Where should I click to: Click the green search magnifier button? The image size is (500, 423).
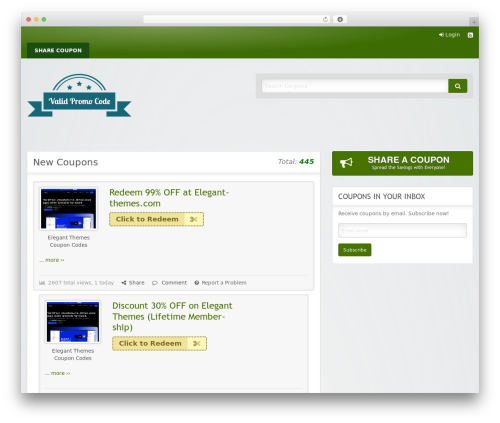[x=458, y=86]
